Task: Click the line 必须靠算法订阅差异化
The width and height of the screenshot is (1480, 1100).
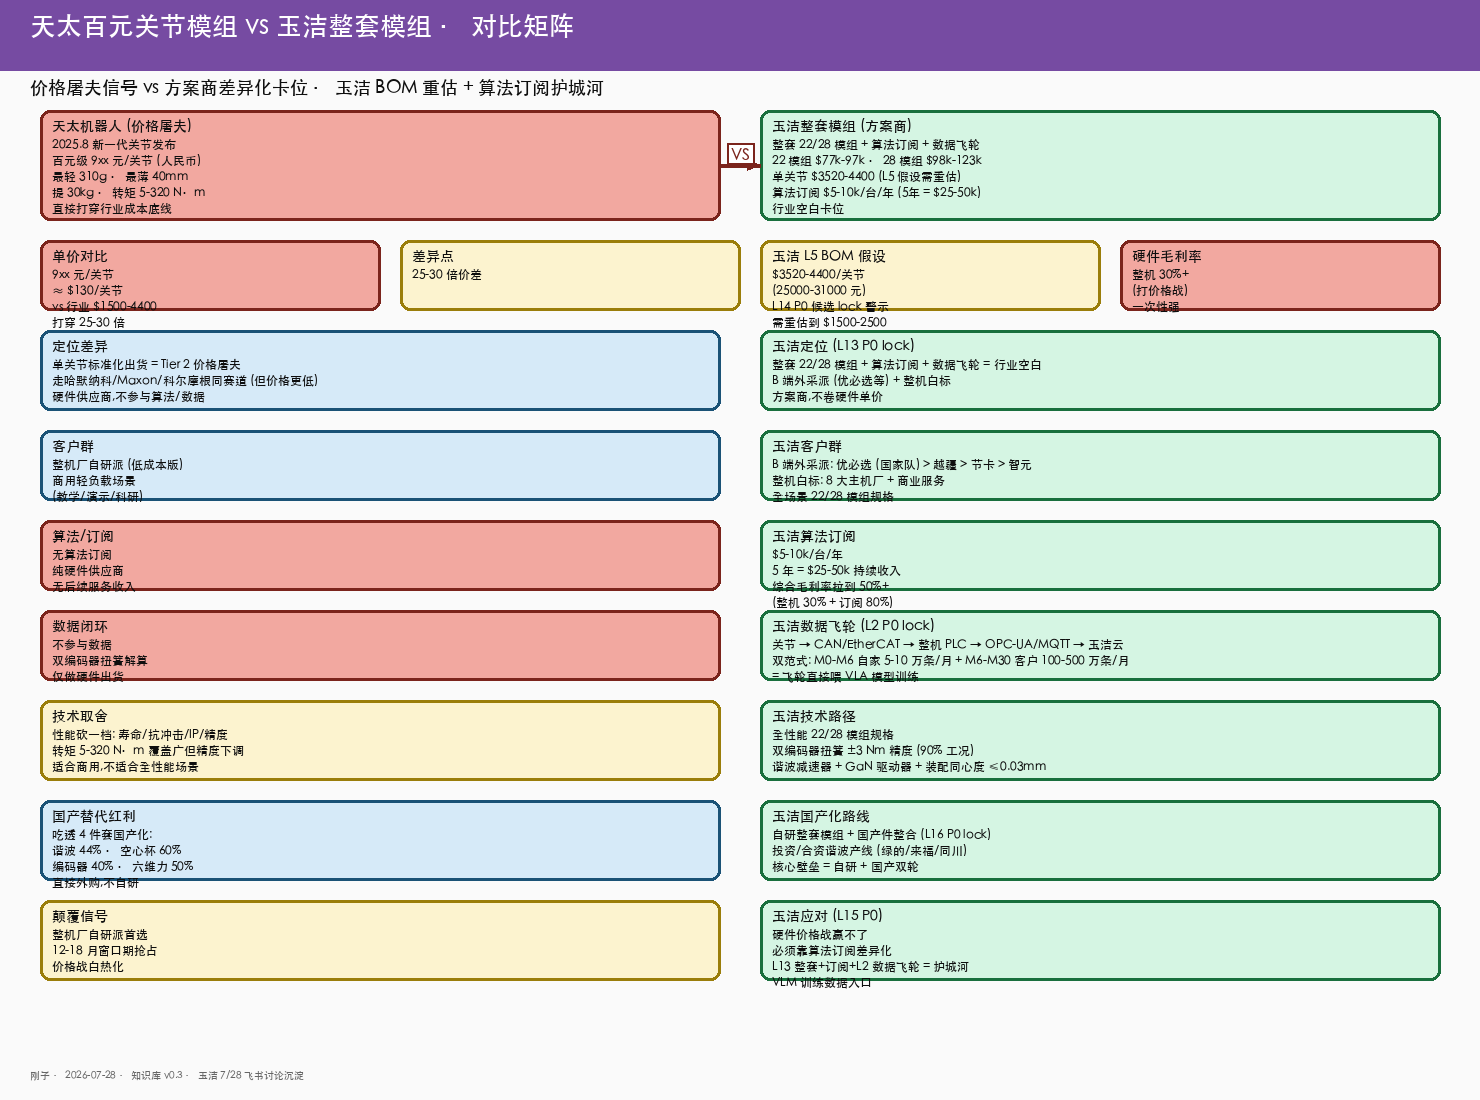Action: click(832, 951)
